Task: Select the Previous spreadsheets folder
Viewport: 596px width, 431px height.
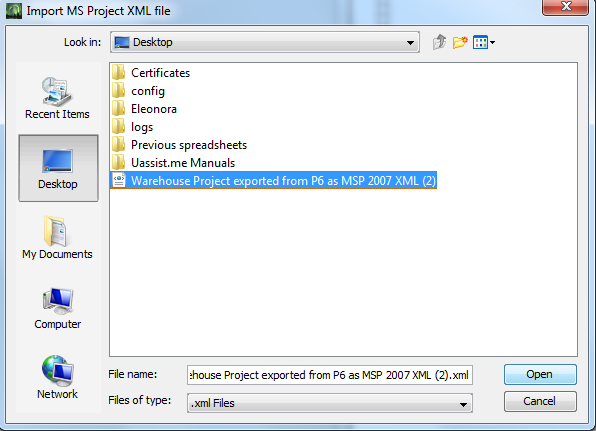Action: (x=179, y=145)
